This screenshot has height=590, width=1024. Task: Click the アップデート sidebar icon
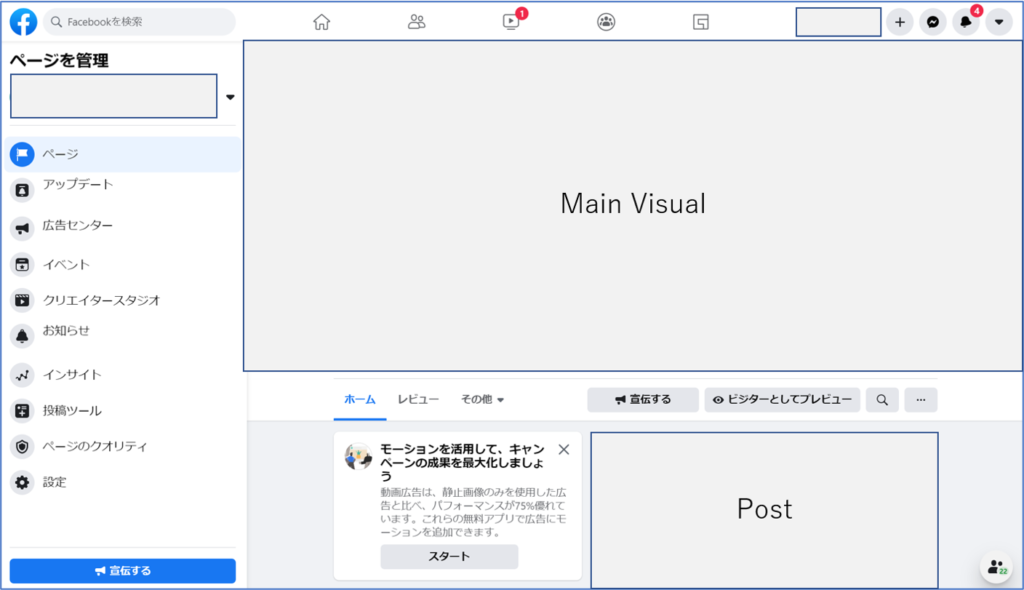coord(22,190)
